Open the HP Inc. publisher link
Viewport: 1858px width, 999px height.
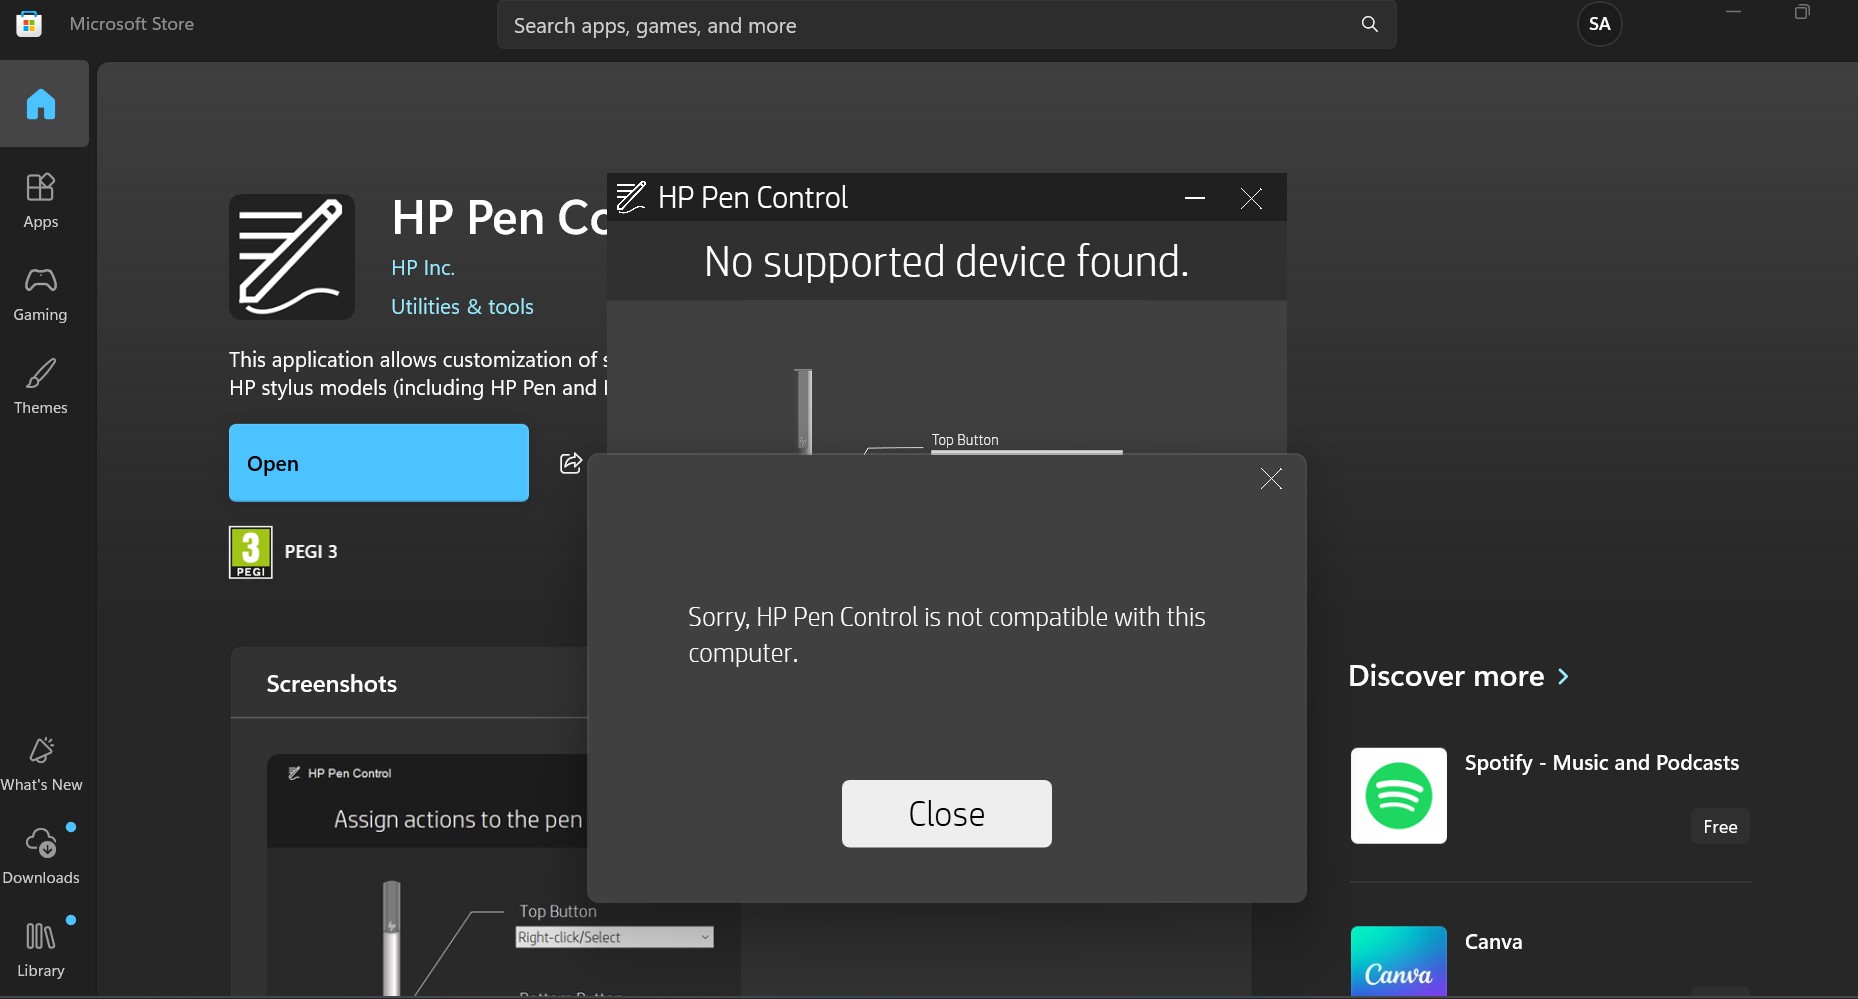[x=423, y=268]
